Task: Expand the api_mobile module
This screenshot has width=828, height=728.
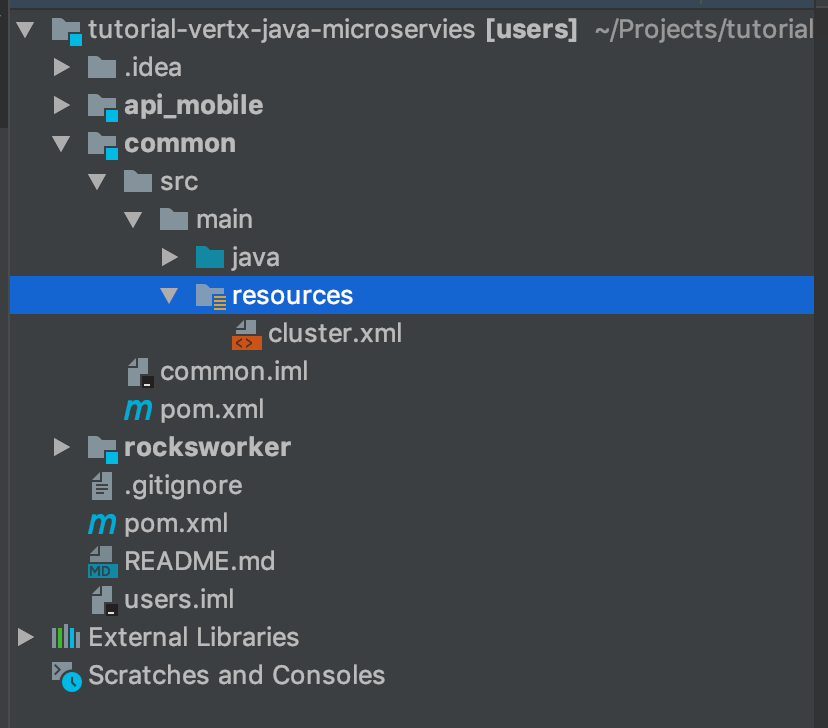Action: pyautogui.click(x=61, y=105)
